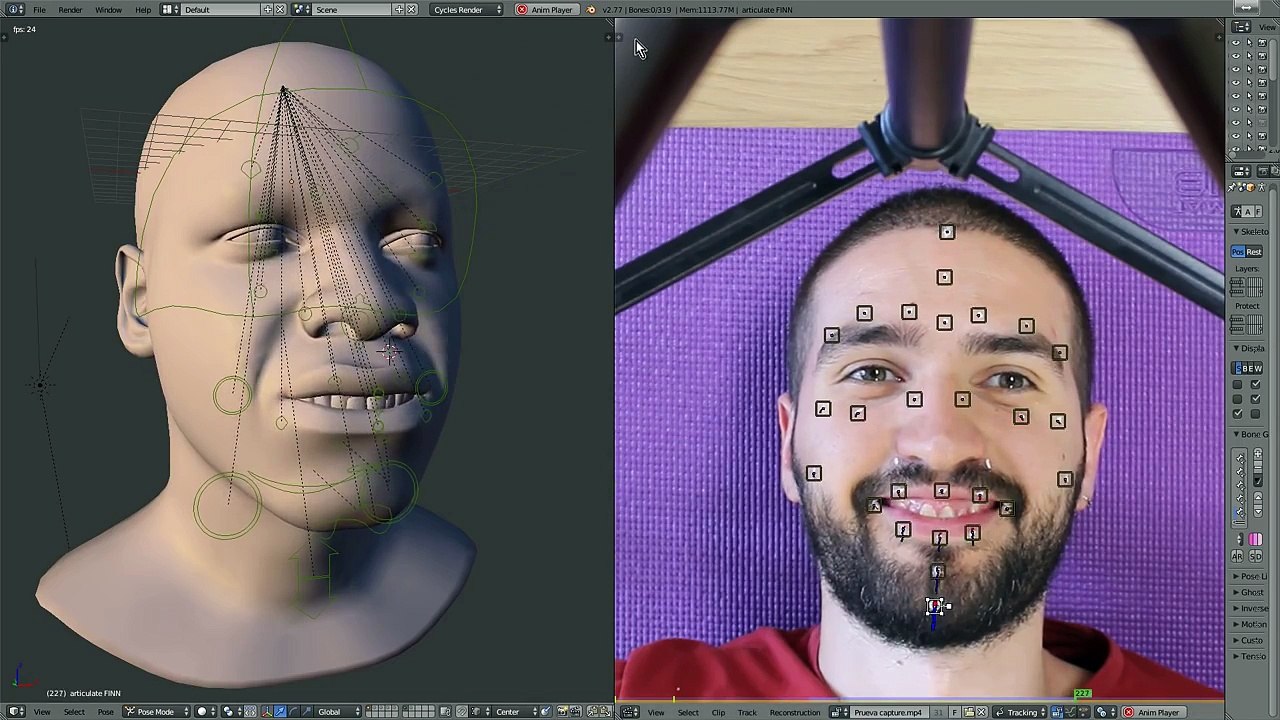1280x720 pixels.
Task: Click the Default screen layout name field
Action: click(220, 10)
